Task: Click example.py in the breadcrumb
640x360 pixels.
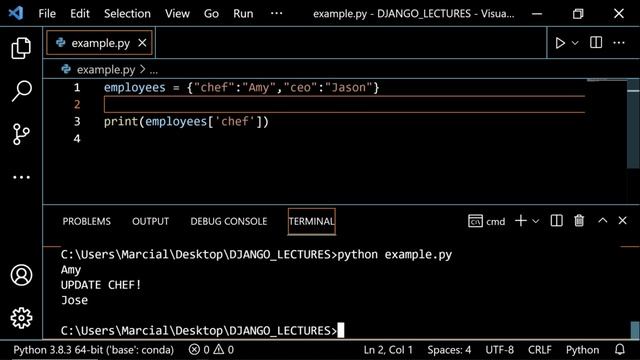Action: 106,69
